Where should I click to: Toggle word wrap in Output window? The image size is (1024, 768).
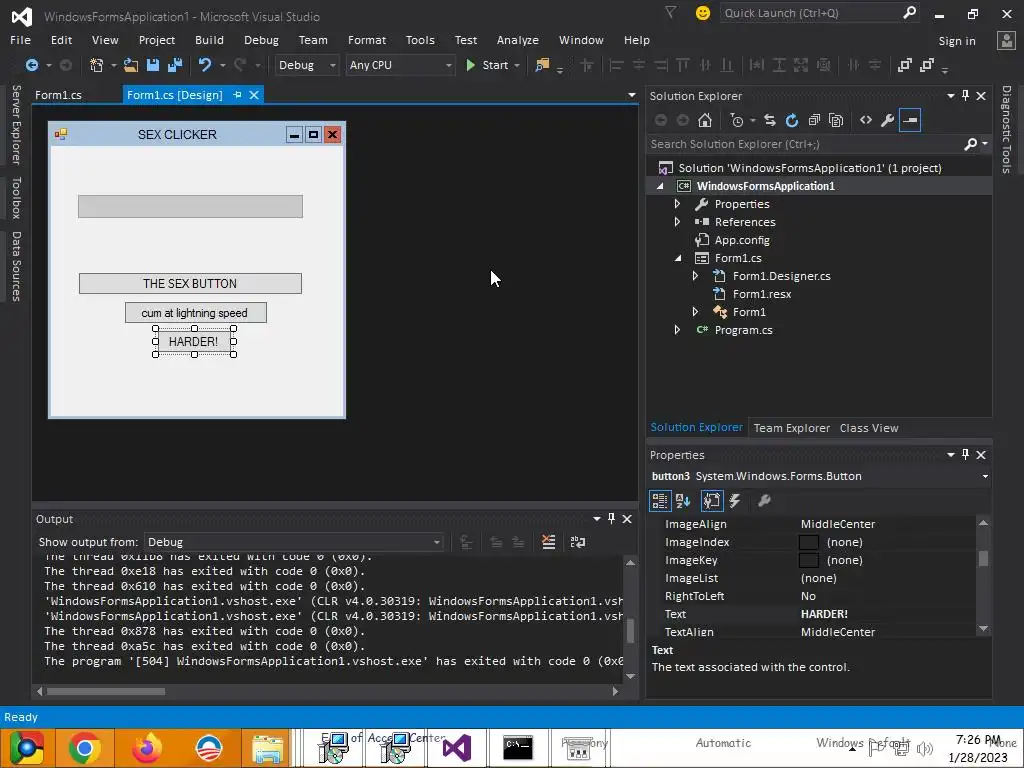pyautogui.click(x=578, y=542)
